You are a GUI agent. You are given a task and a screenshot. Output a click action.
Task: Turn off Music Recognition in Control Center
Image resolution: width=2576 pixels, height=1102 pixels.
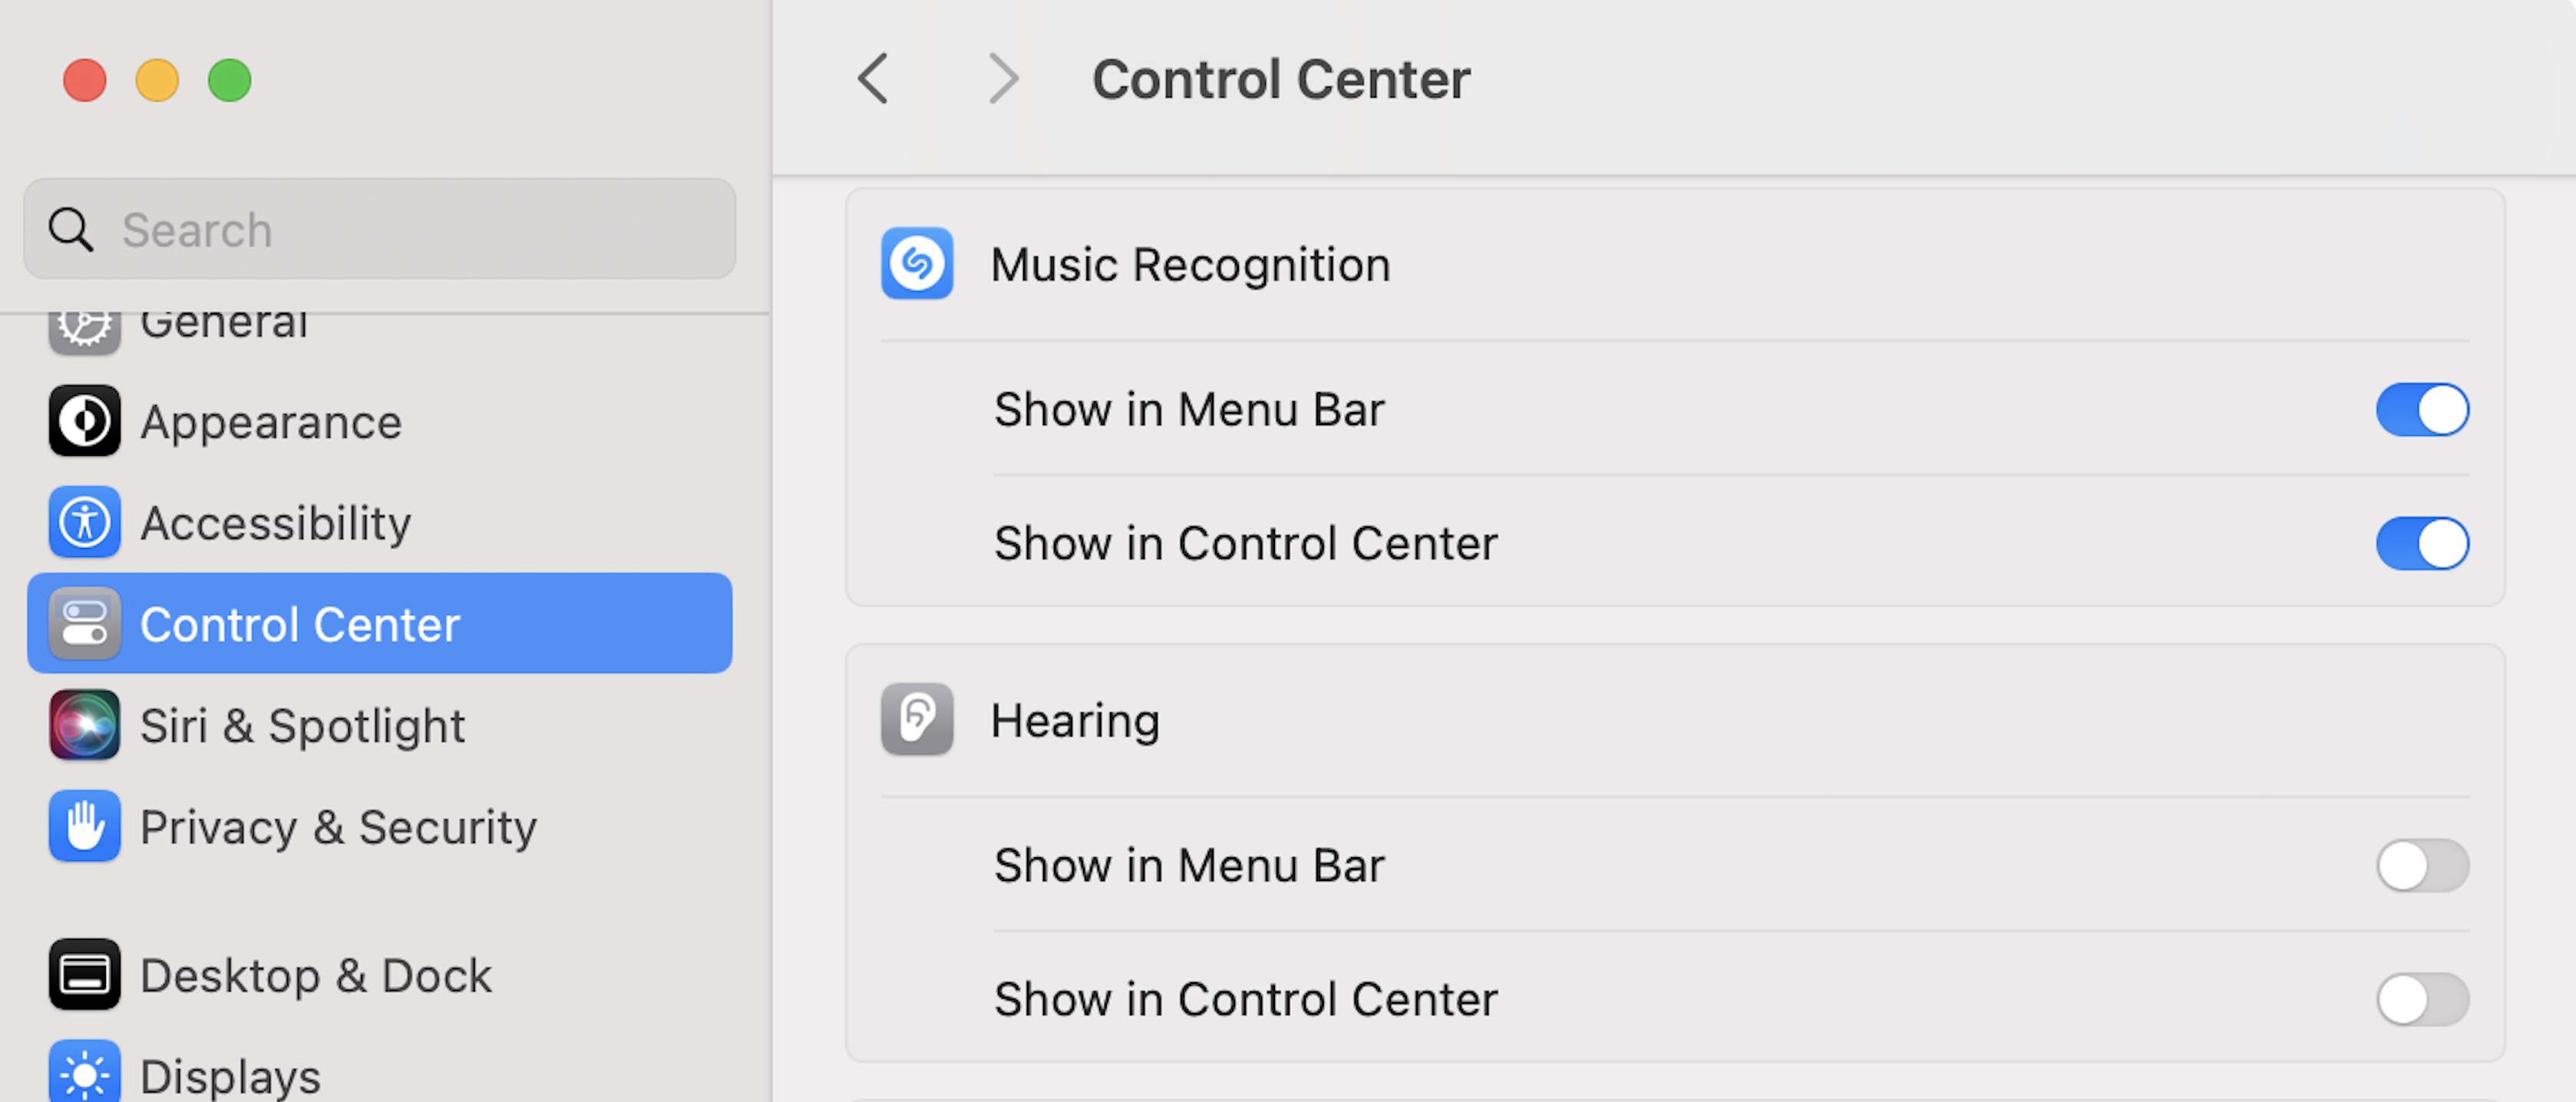click(2422, 543)
